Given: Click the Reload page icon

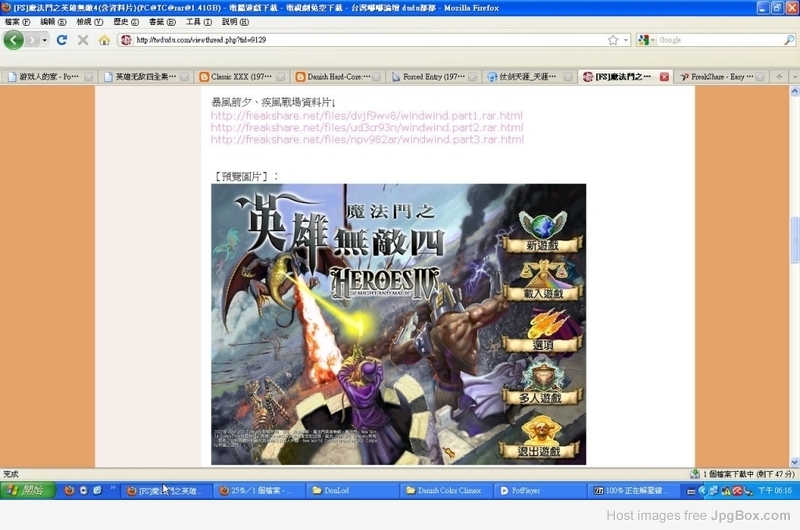Looking at the screenshot, I should (62, 40).
